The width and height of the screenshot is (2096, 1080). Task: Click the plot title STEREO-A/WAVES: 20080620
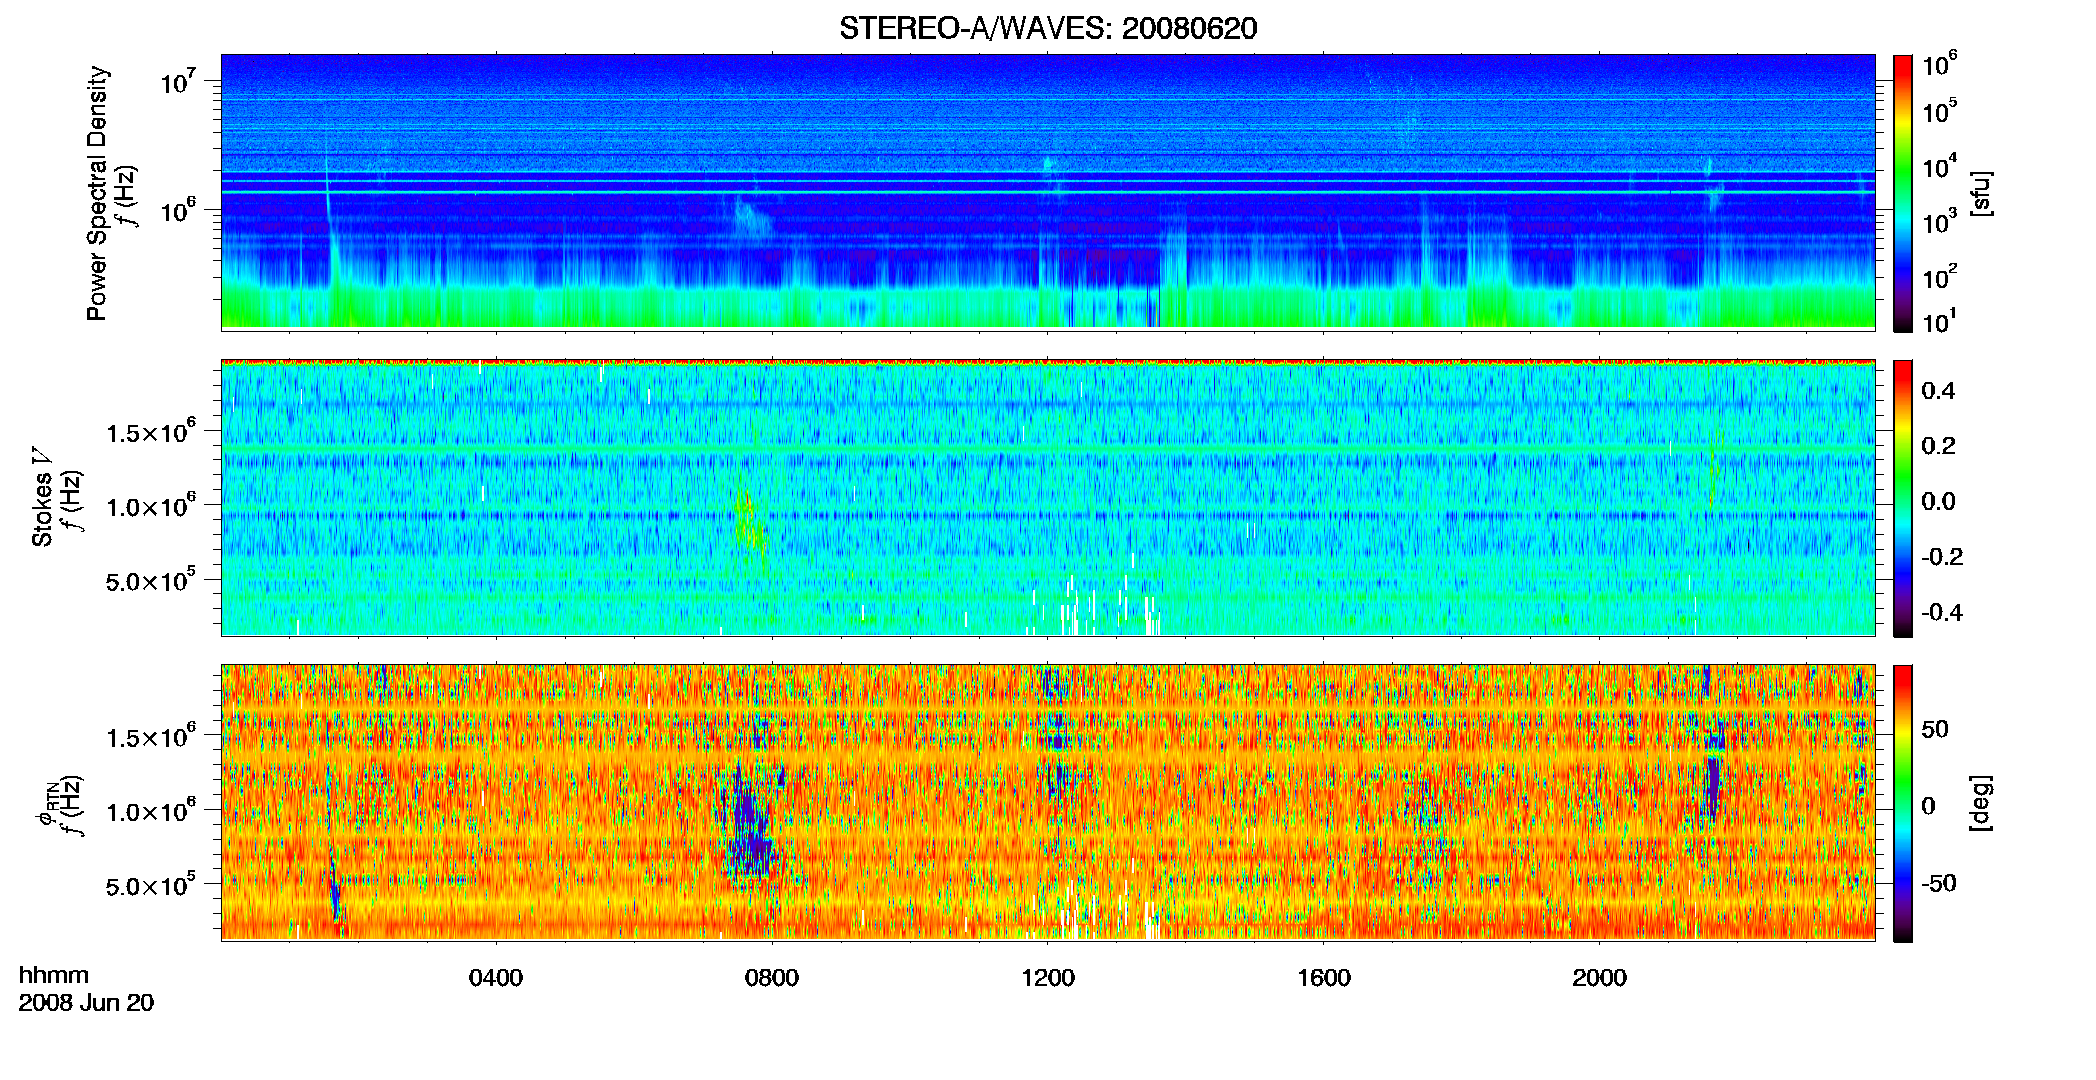click(1048, 28)
